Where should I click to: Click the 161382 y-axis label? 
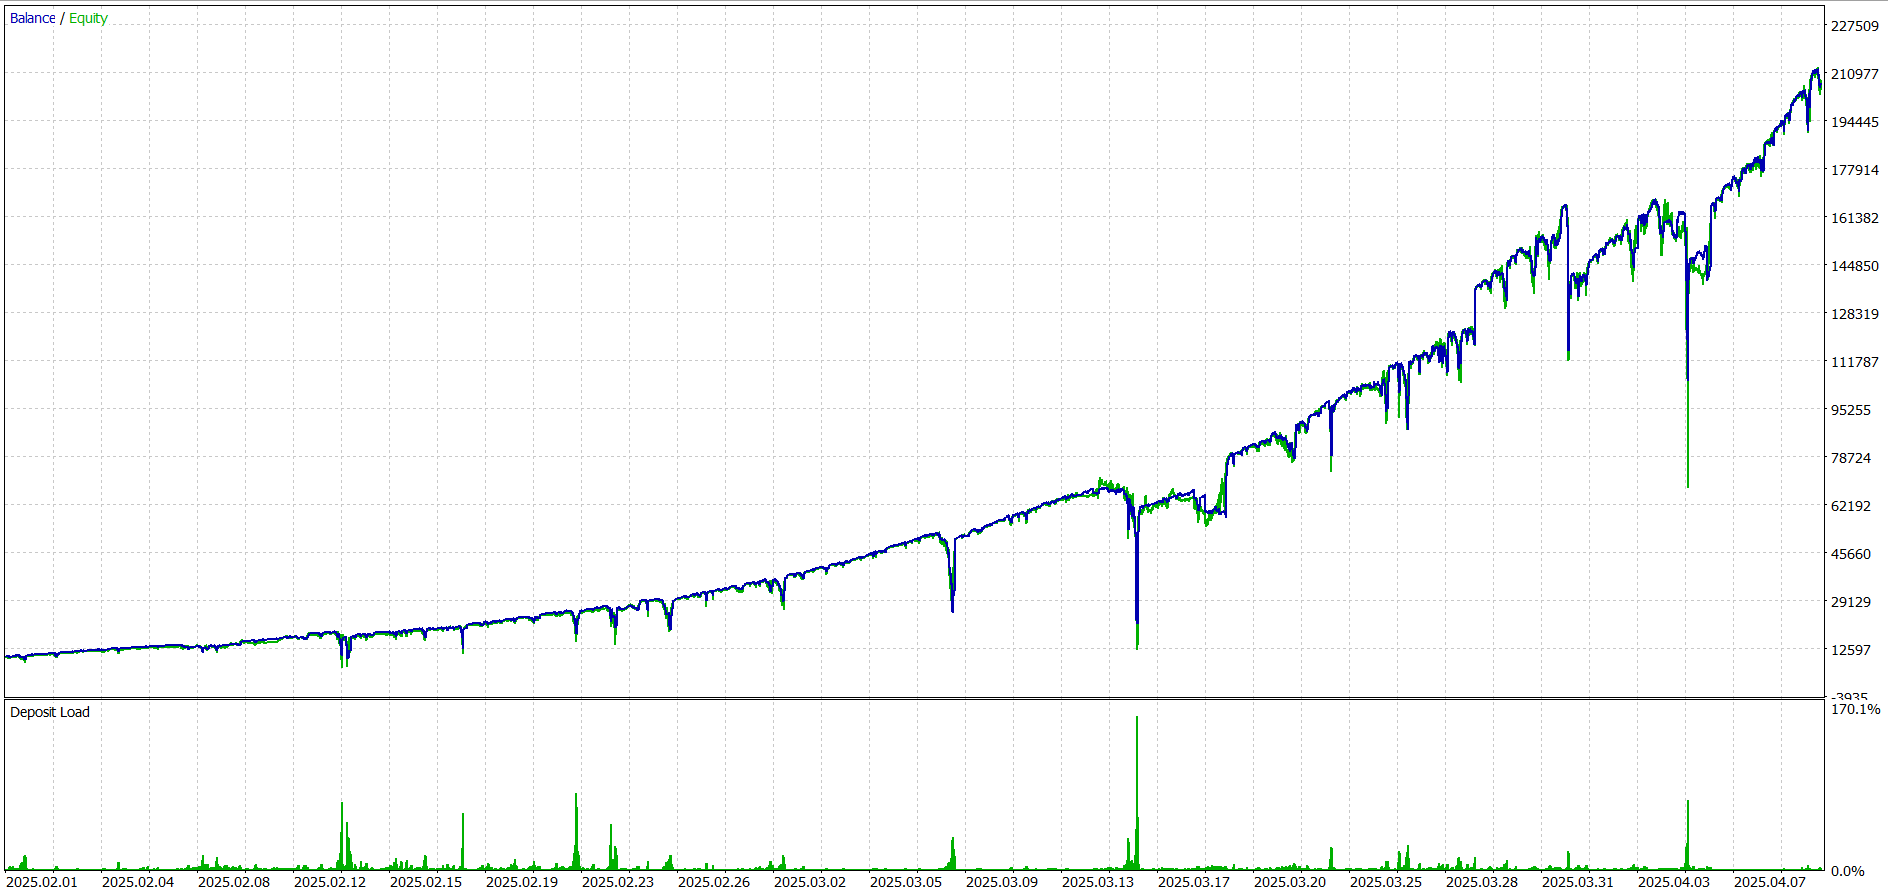[x=1854, y=218]
